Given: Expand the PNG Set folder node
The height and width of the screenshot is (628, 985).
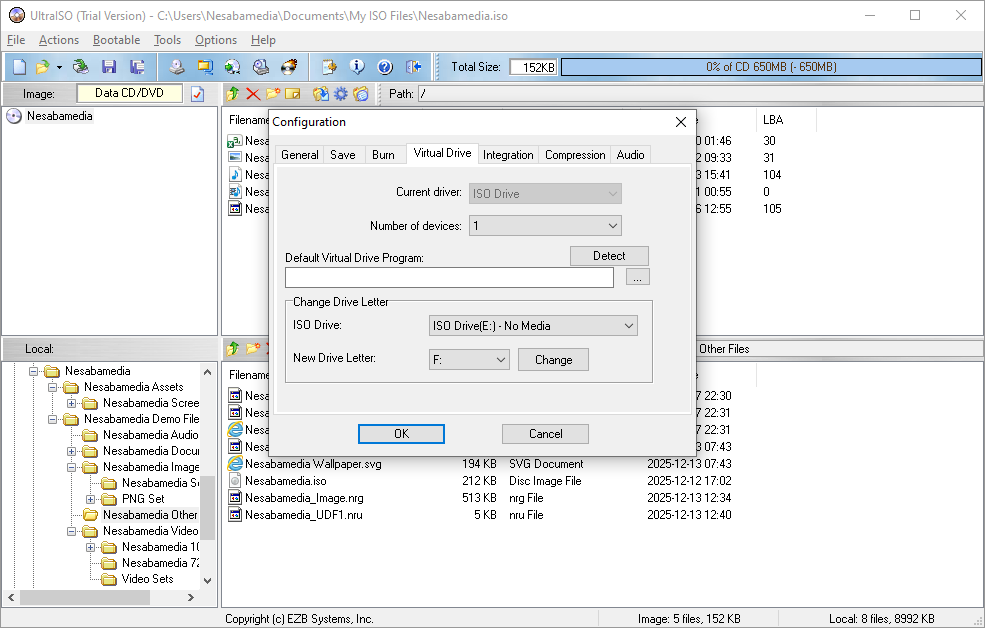Looking at the screenshot, I should pos(91,499).
